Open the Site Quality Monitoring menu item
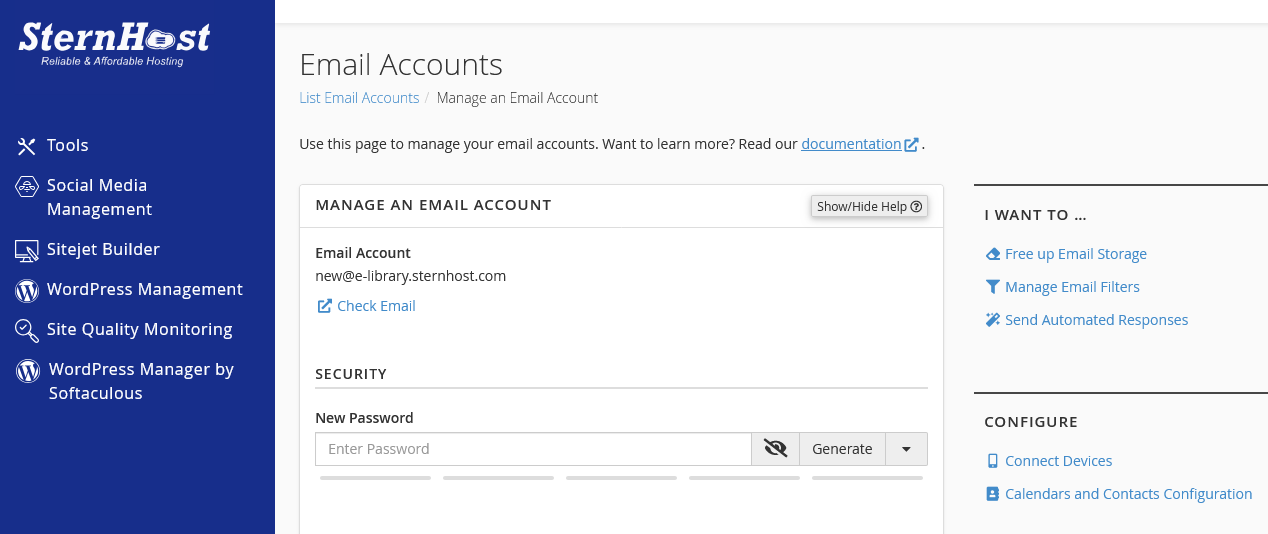This screenshot has height=534, width=1268. [x=139, y=330]
